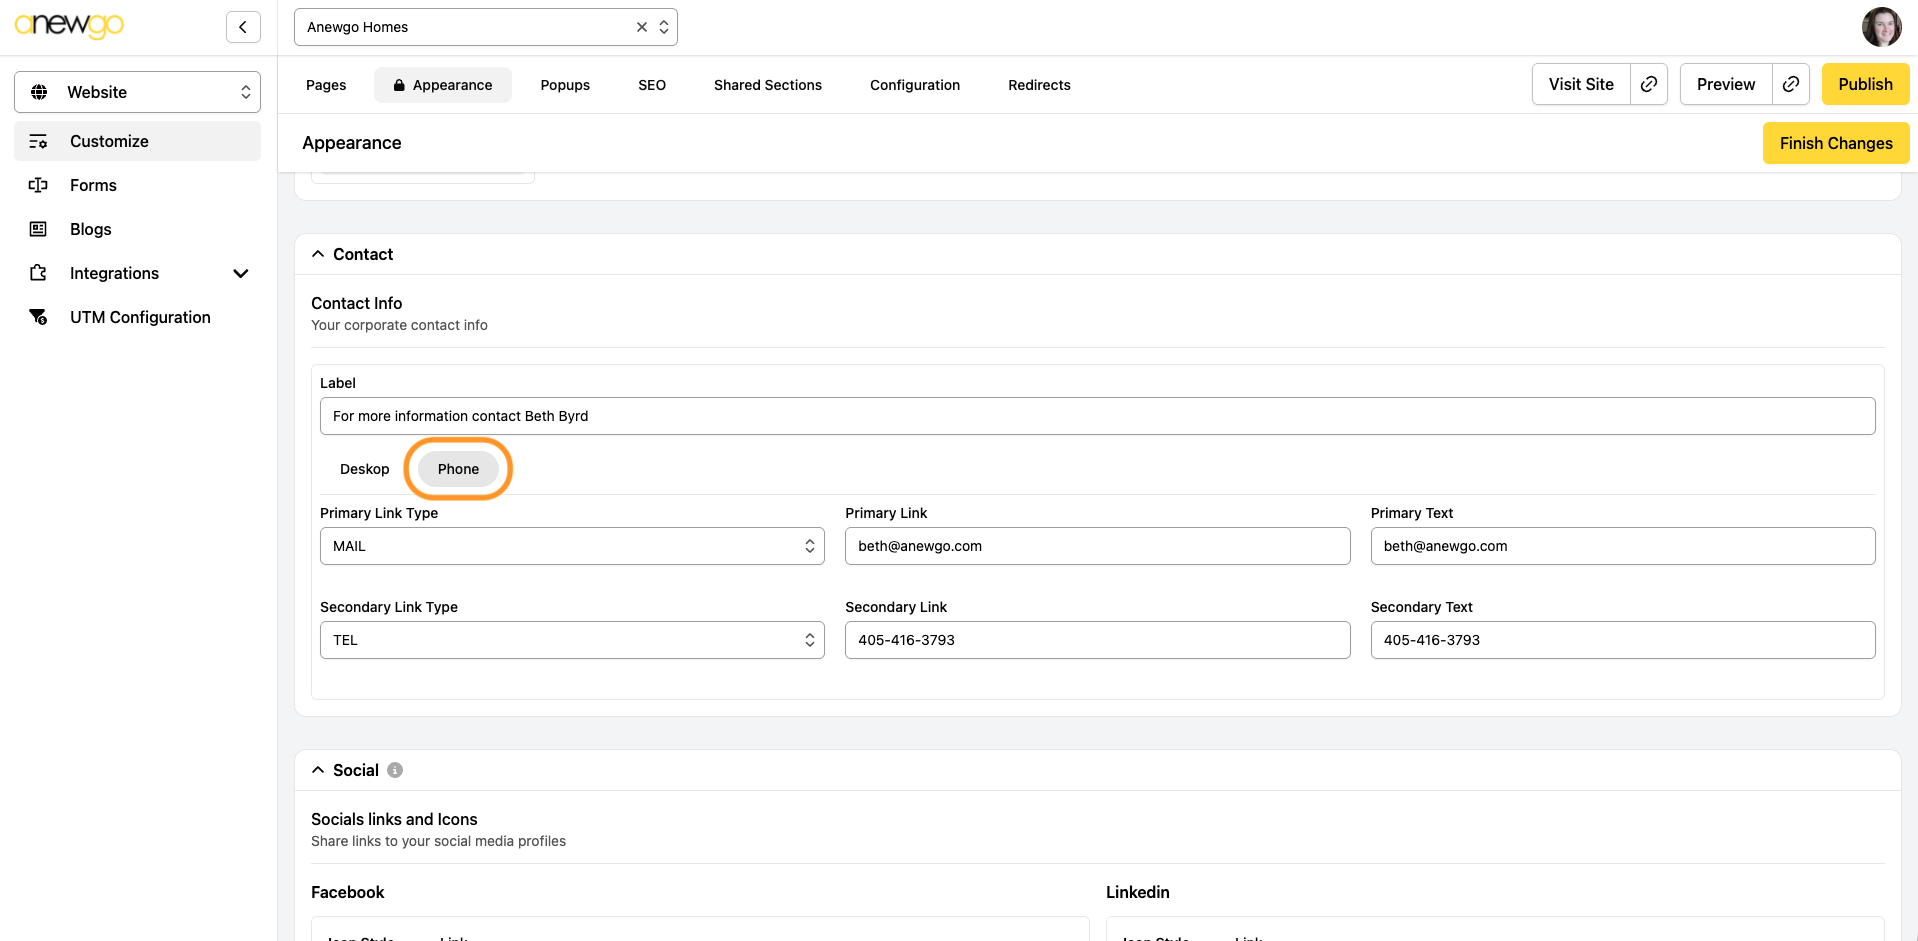Open the user profile avatar
The image size is (1918, 941).
tap(1881, 27)
